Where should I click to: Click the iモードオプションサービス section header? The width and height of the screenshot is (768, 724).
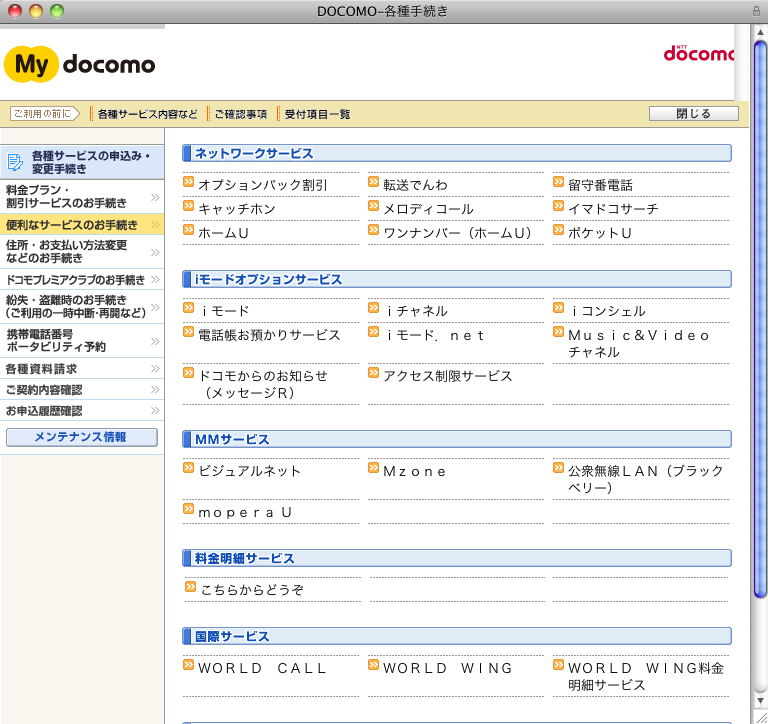click(x=457, y=279)
